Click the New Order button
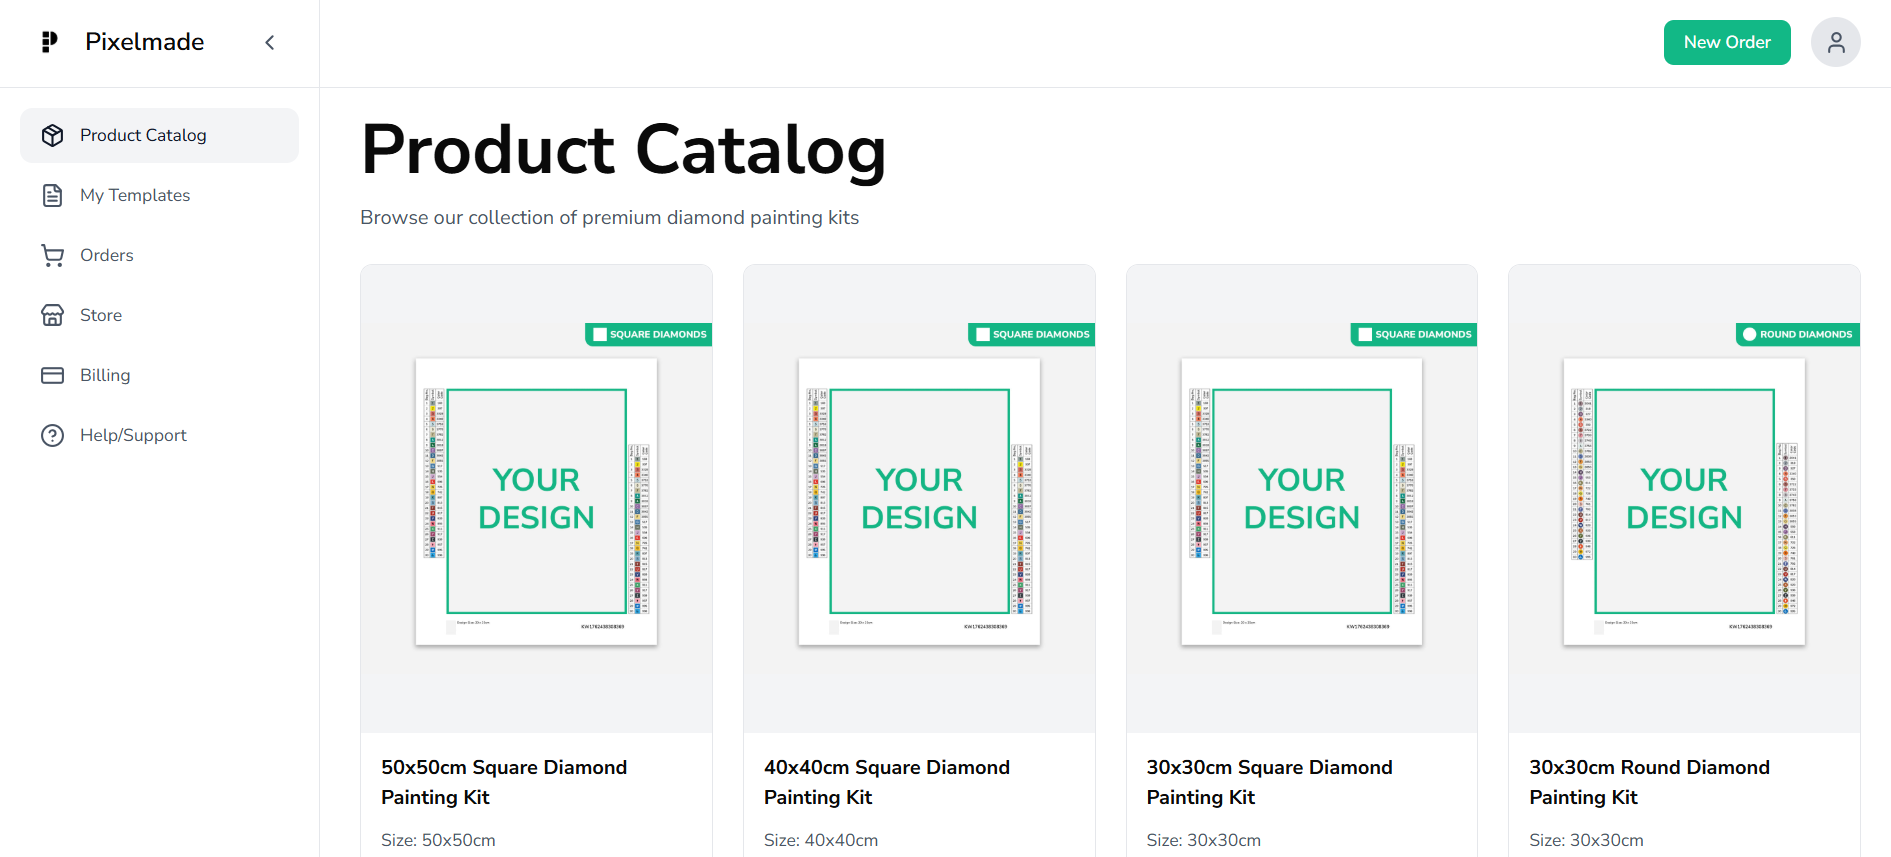Image resolution: width=1891 pixels, height=857 pixels. coord(1726,42)
